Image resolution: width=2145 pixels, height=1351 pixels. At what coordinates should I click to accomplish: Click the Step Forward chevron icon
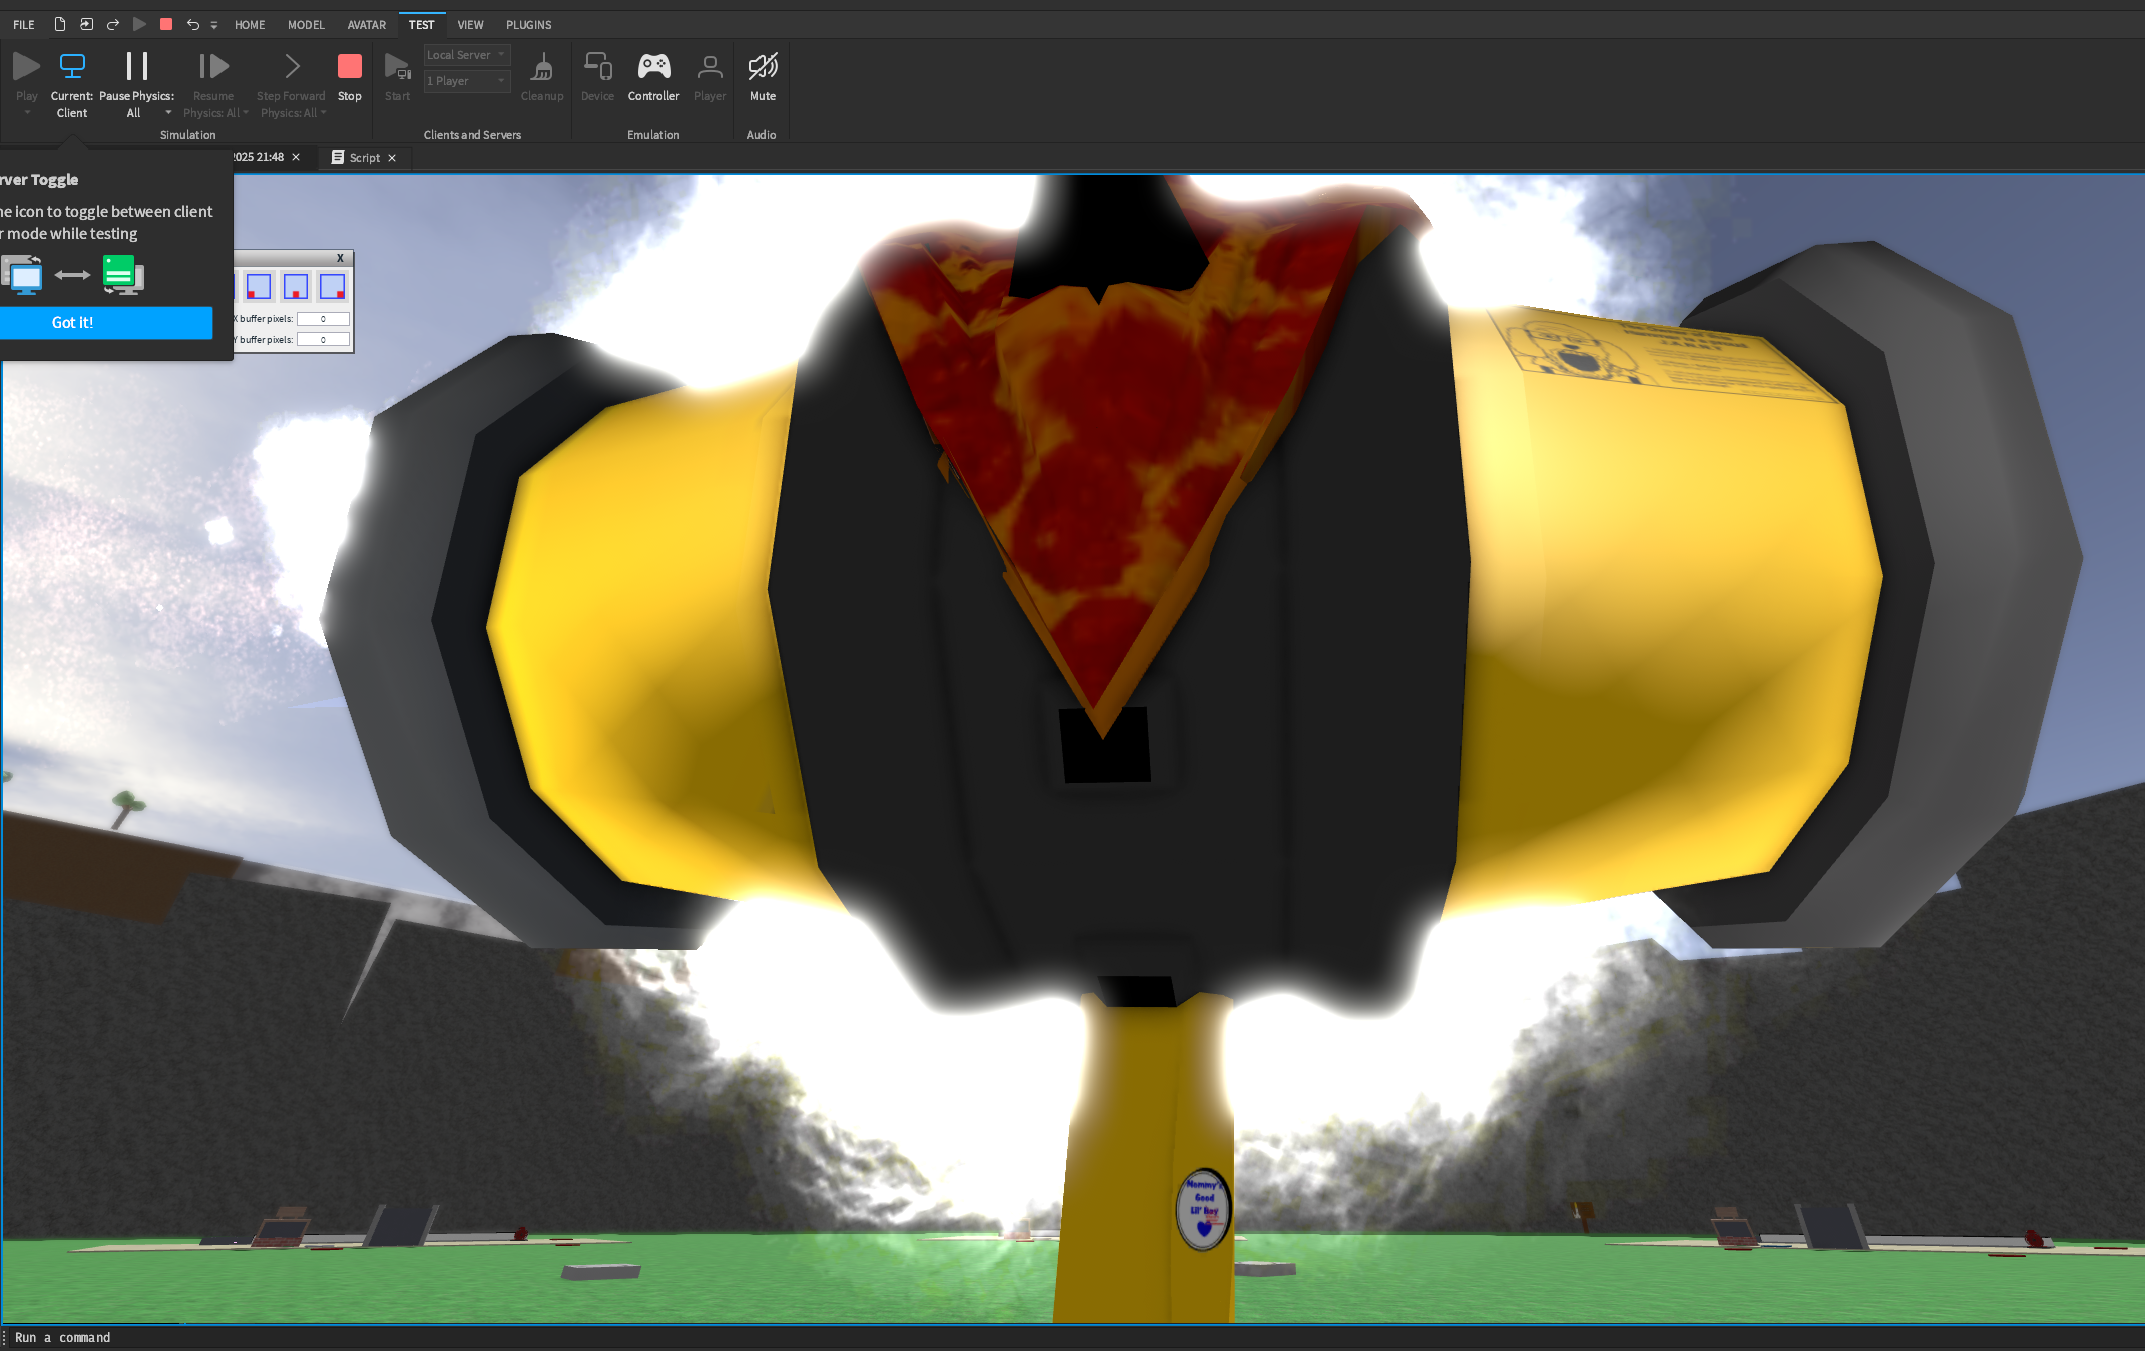pos(291,66)
